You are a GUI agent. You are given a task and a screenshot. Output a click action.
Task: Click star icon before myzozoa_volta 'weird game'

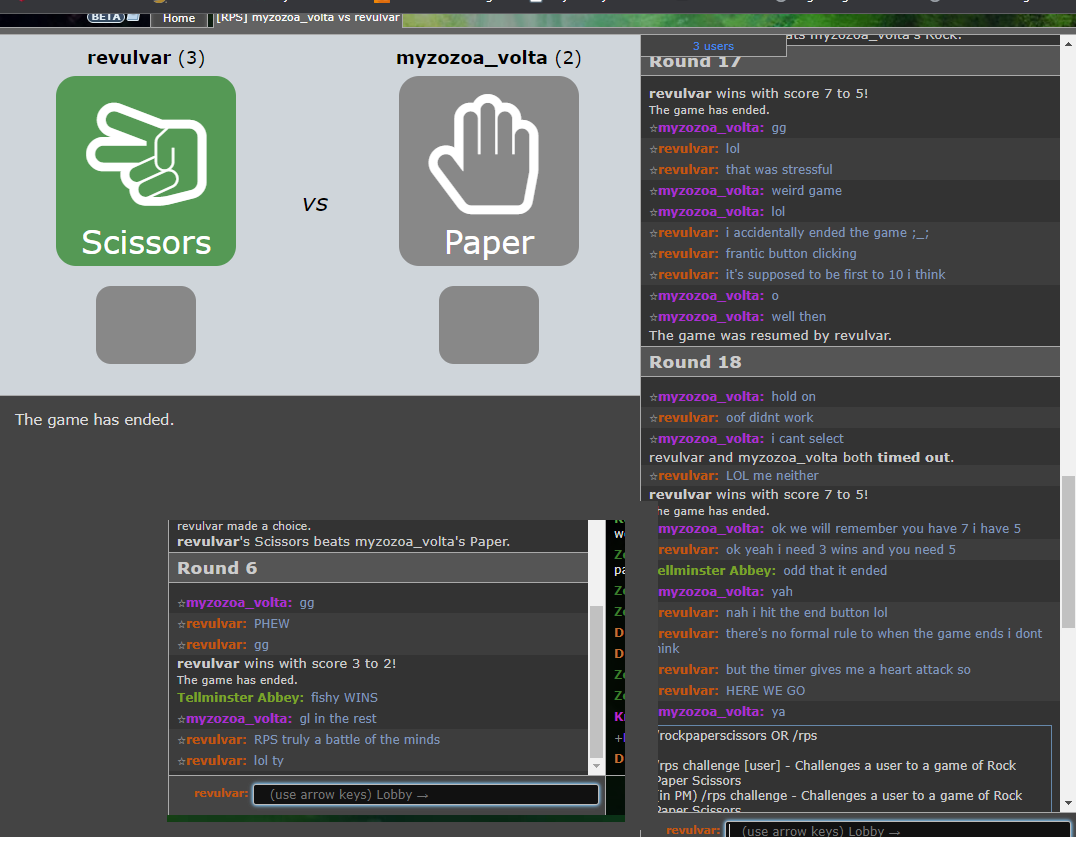[x=653, y=192]
